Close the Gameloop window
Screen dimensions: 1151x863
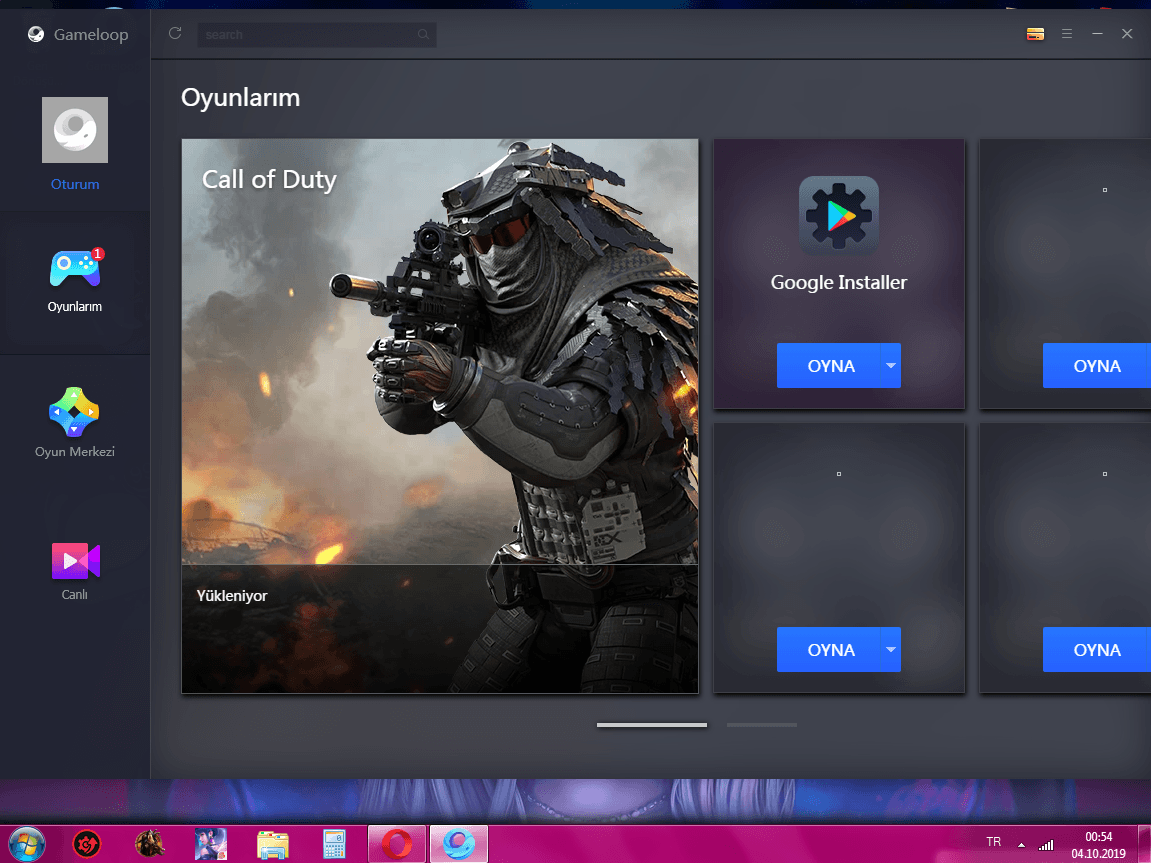click(1127, 34)
